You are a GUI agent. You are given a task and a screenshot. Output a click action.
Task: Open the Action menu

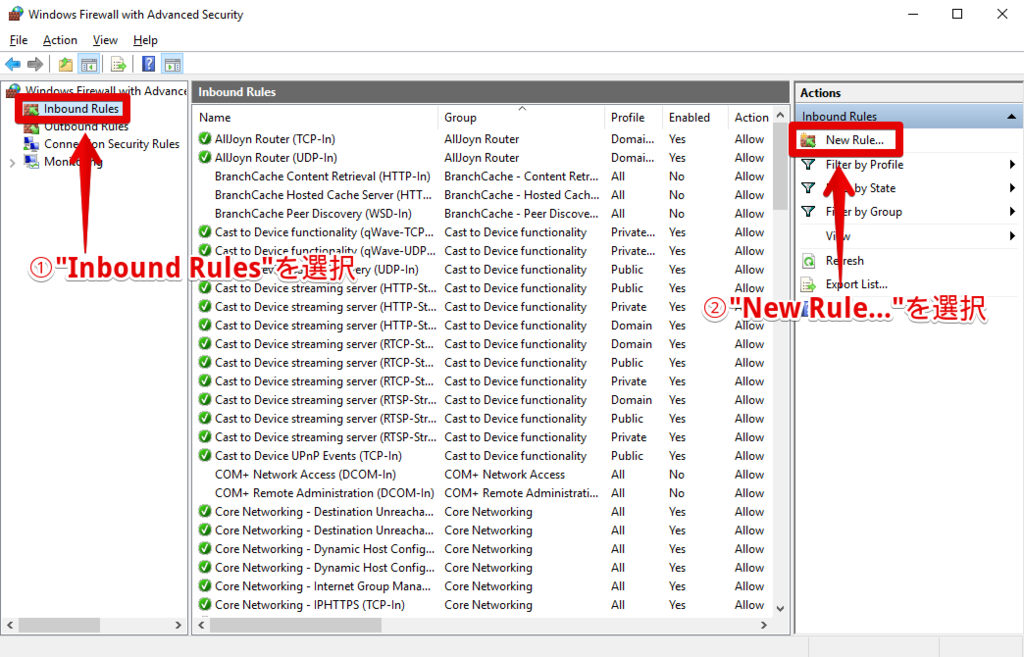tap(60, 40)
